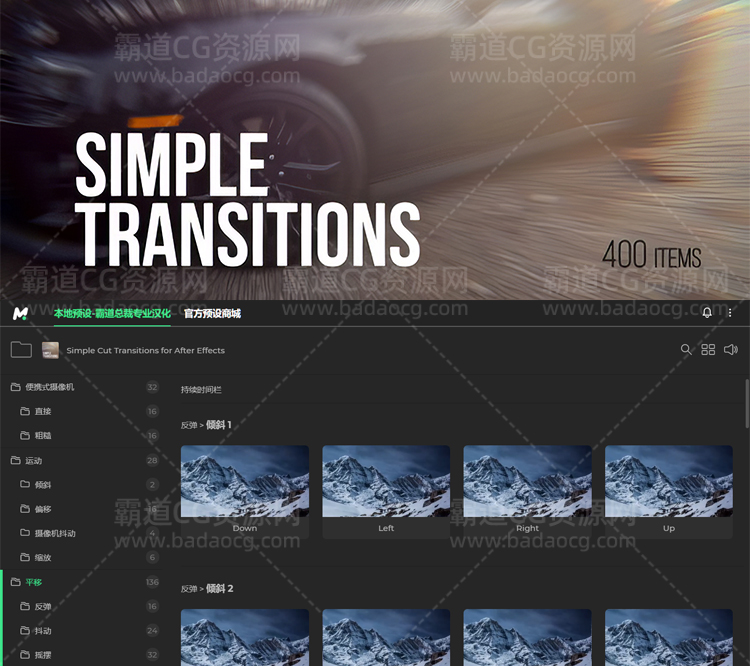Click folder icon next to 便携式摄像机
750x666 pixels.
coord(15,387)
